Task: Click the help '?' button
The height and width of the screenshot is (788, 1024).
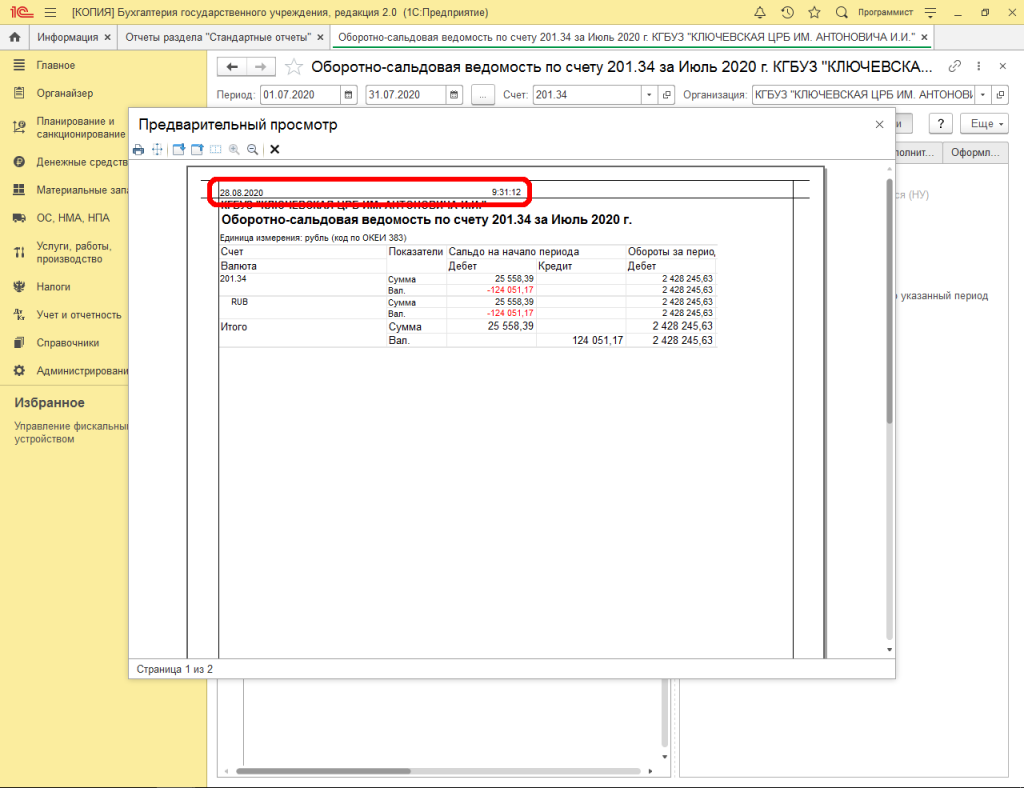Action: point(940,123)
